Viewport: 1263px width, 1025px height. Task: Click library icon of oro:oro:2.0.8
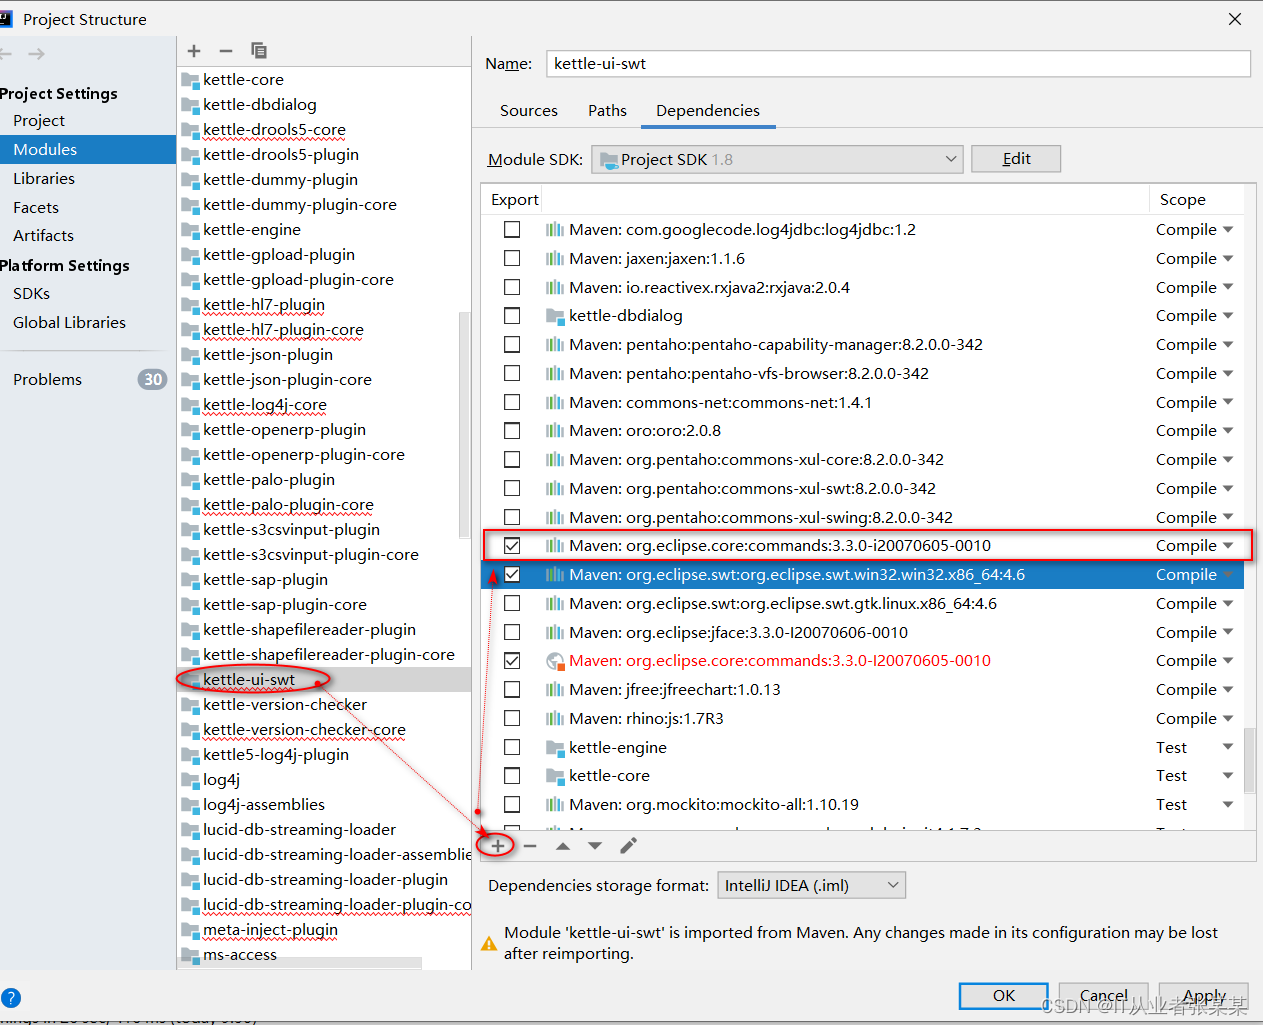555,431
